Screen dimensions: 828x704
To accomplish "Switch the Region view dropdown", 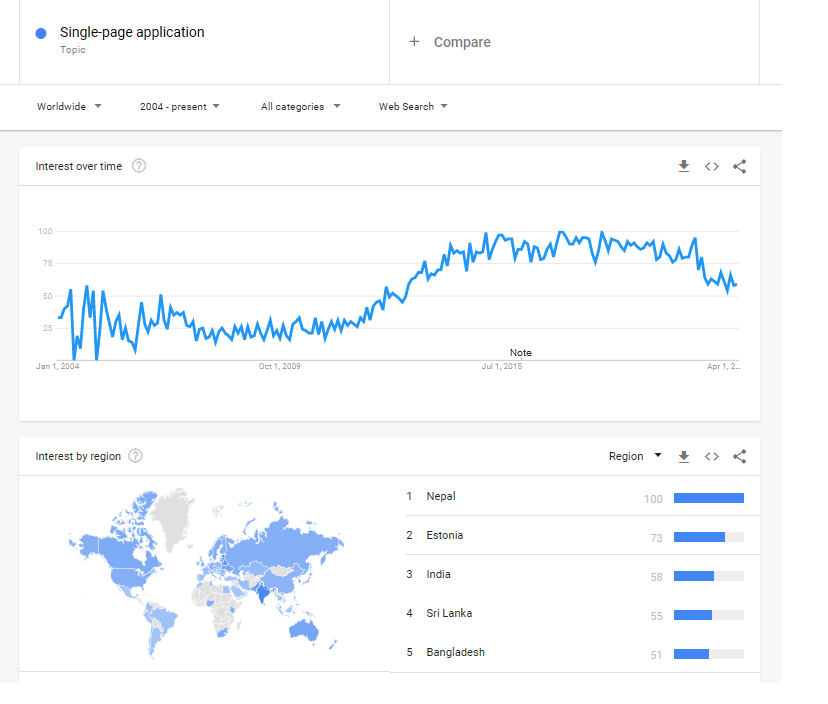I will coord(635,456).
